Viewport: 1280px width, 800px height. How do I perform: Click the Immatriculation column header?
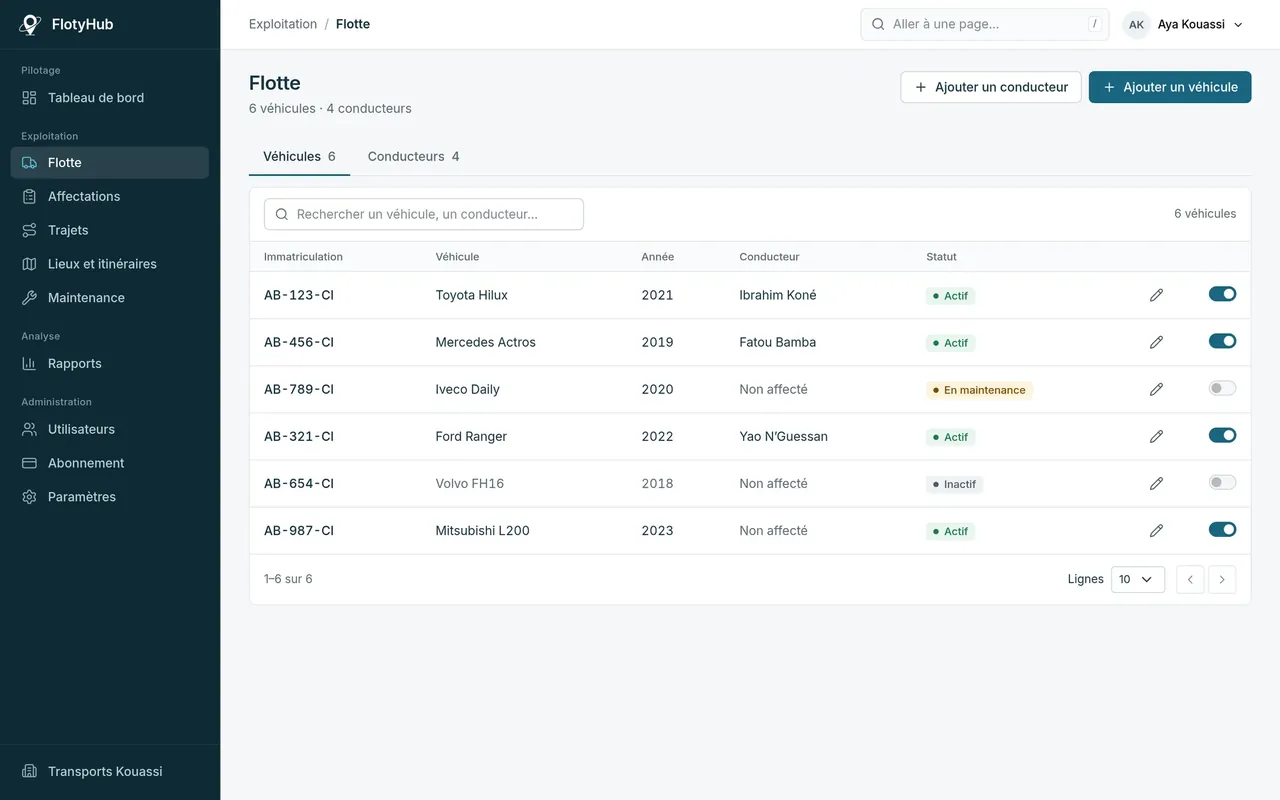click(x=303, y=257)
